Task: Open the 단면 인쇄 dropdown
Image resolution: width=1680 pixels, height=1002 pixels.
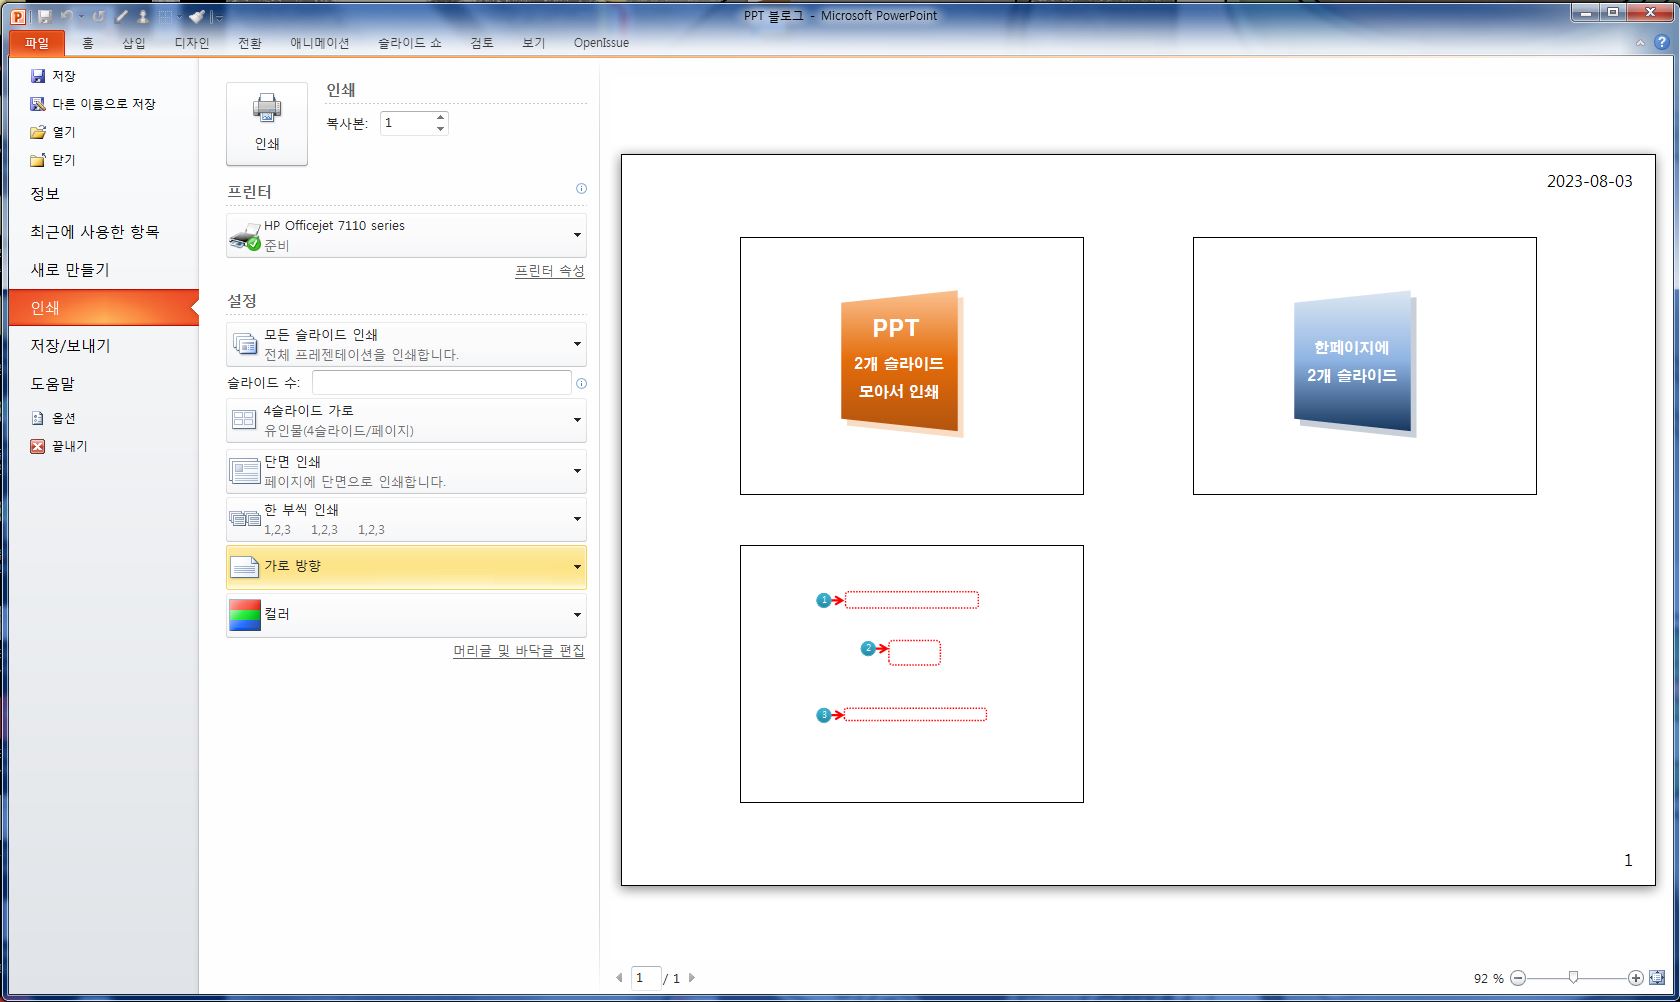Action: click(x=406, y=471)
